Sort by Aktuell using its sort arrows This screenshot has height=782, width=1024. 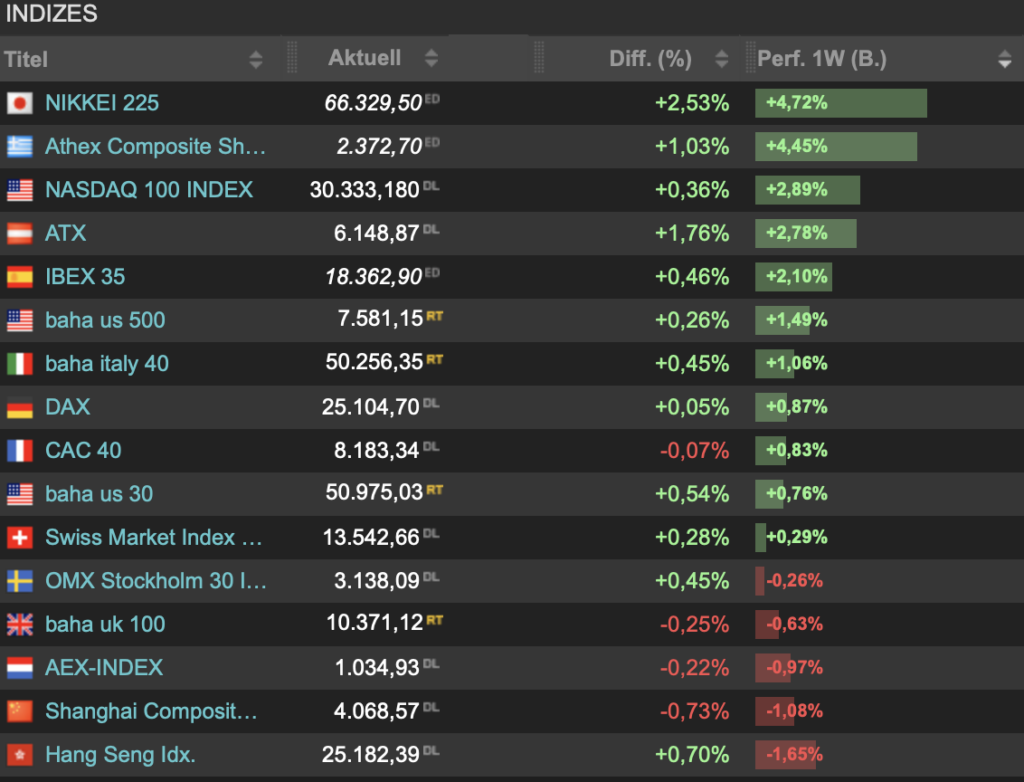[x=431, y=57]
